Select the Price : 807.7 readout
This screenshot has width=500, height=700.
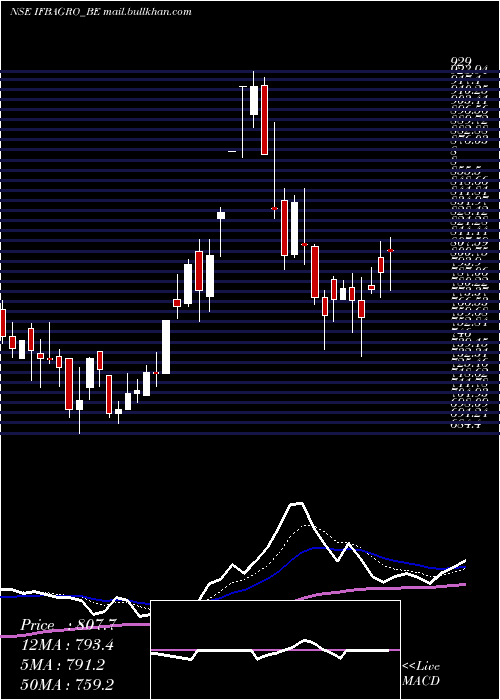[69, 625]
